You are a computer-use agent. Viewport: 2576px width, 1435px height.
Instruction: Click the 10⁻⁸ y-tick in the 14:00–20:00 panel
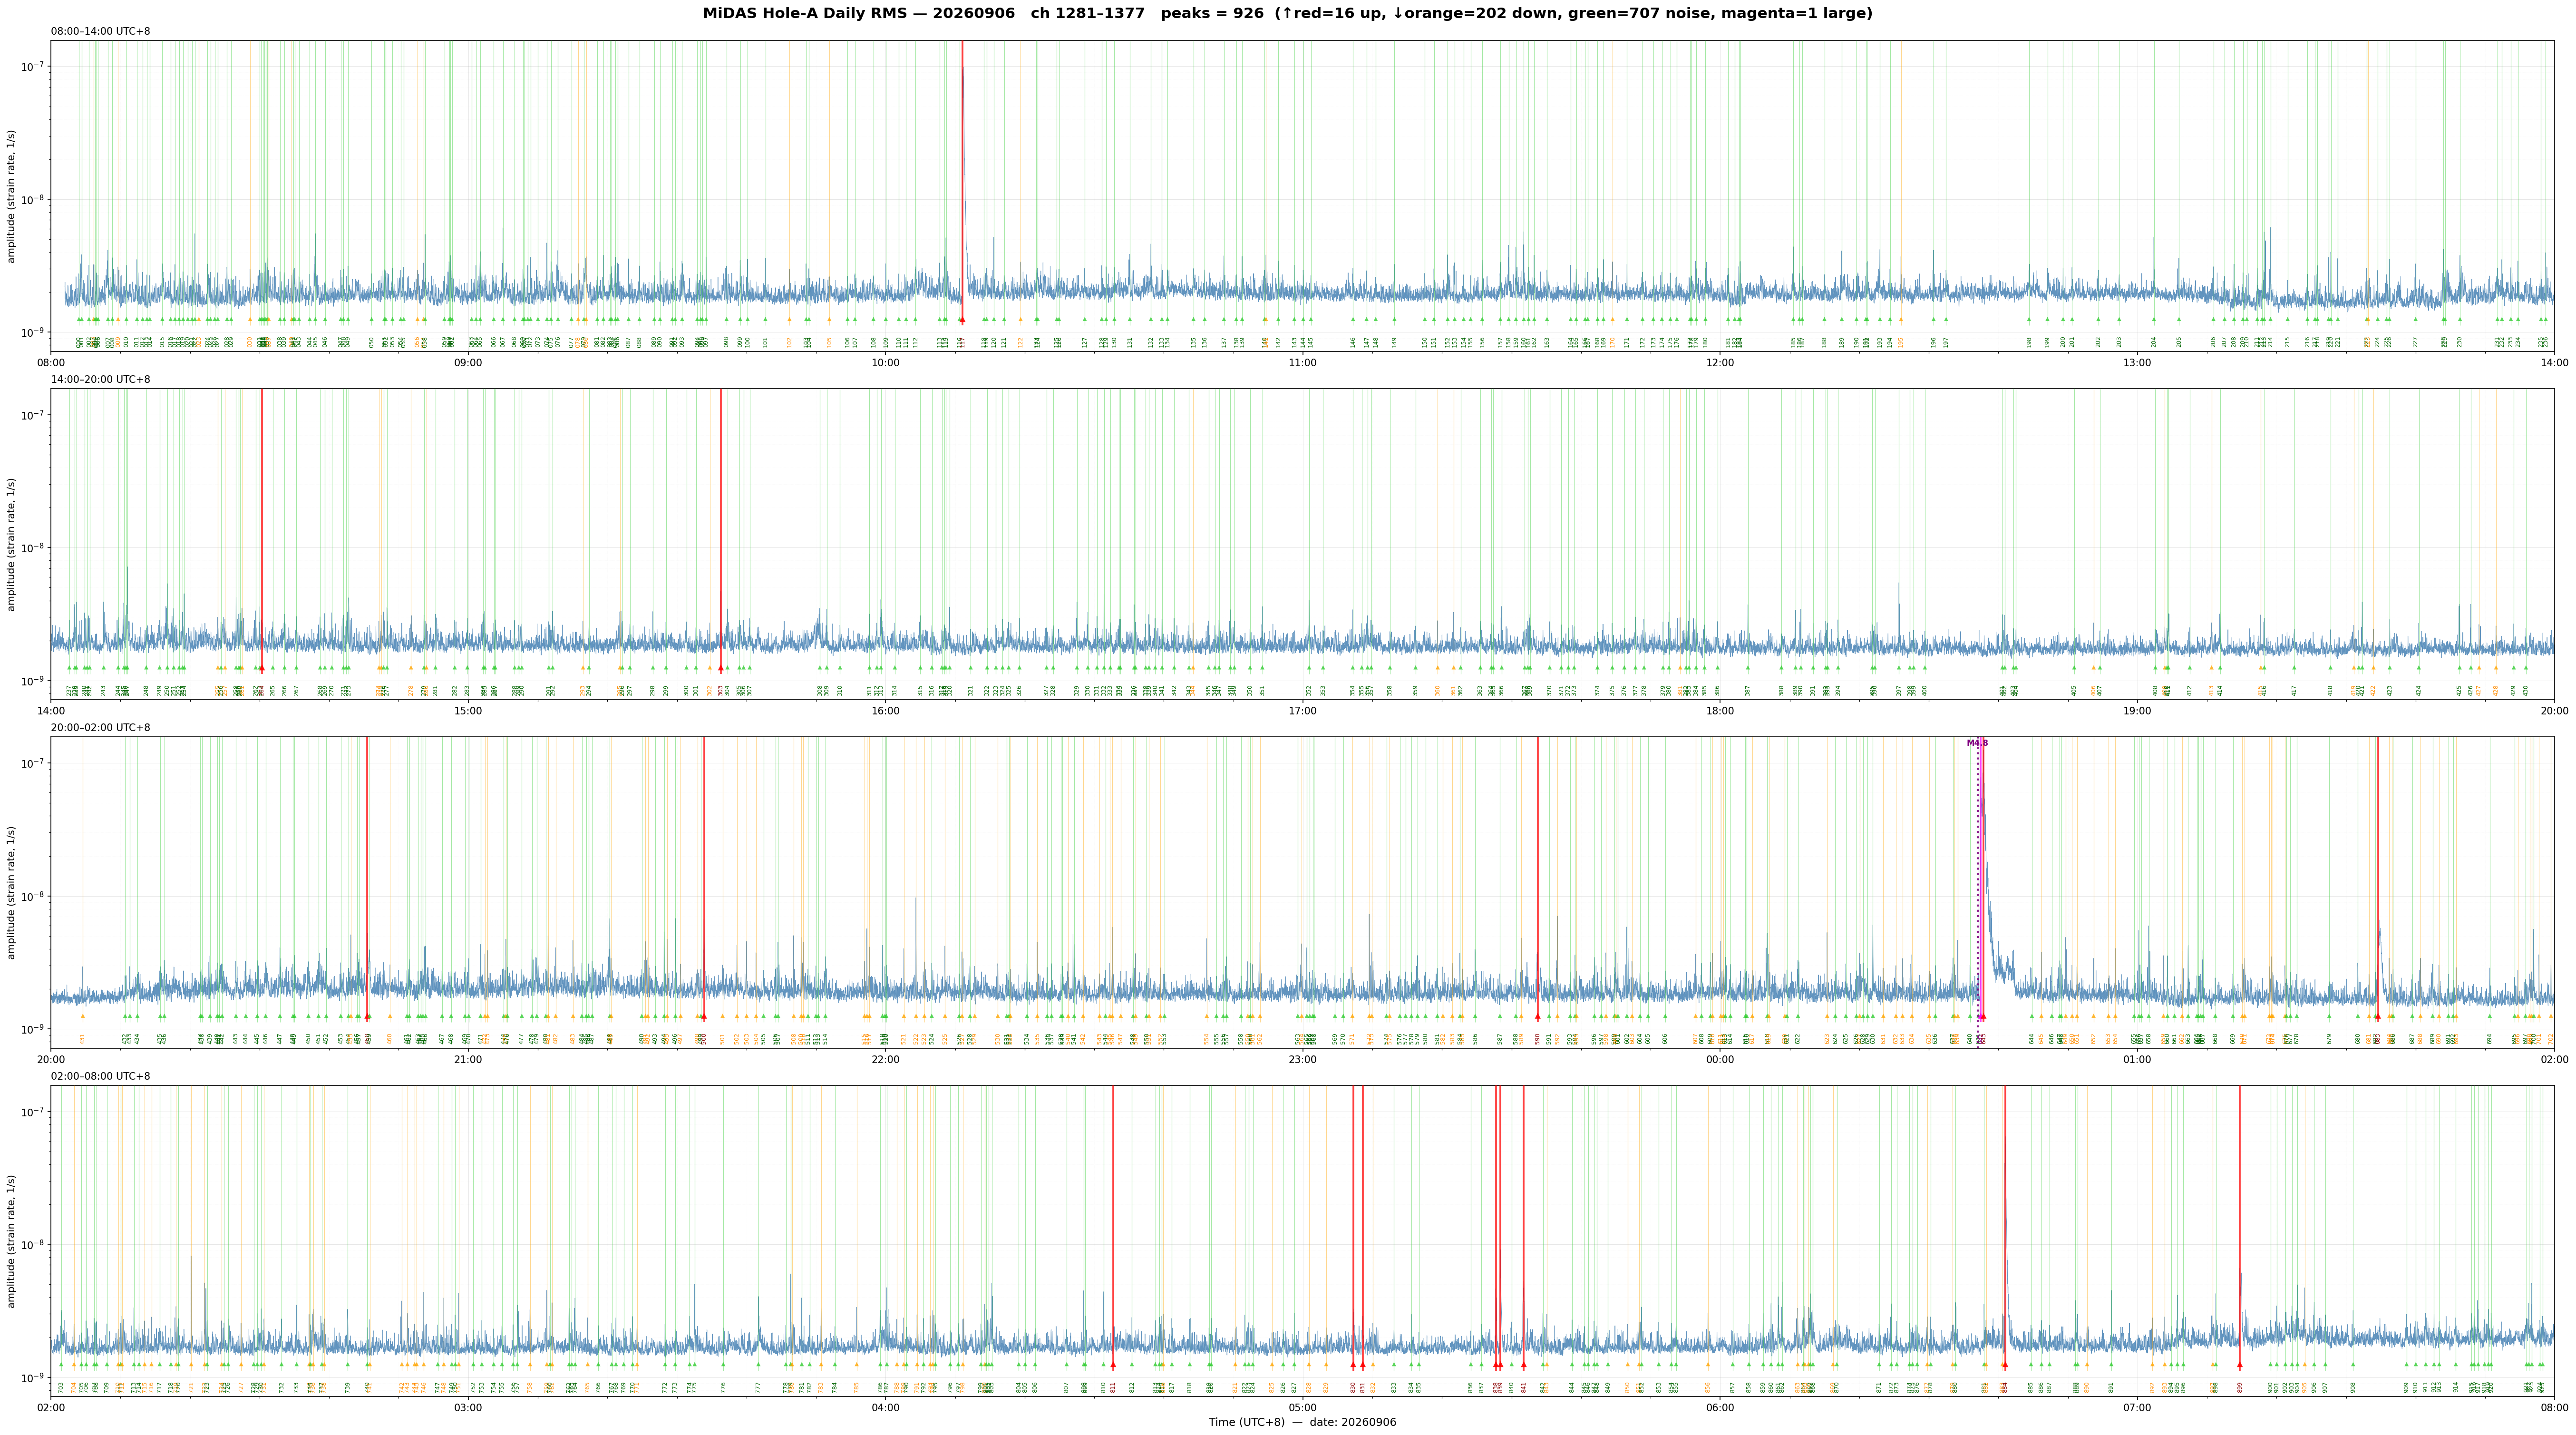(x=33, y=547)
